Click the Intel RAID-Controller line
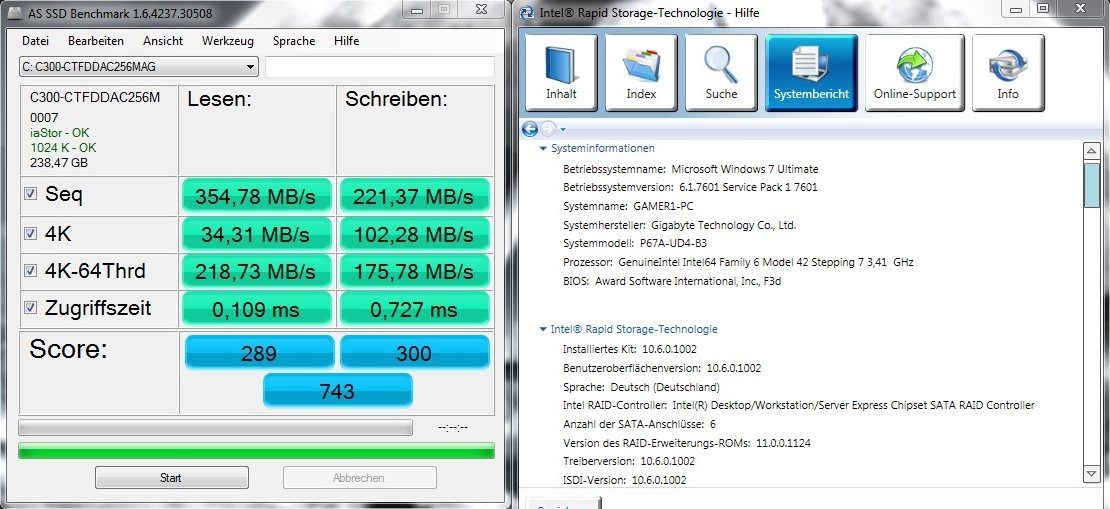The image size is (1110, 509). coord(799,406)
